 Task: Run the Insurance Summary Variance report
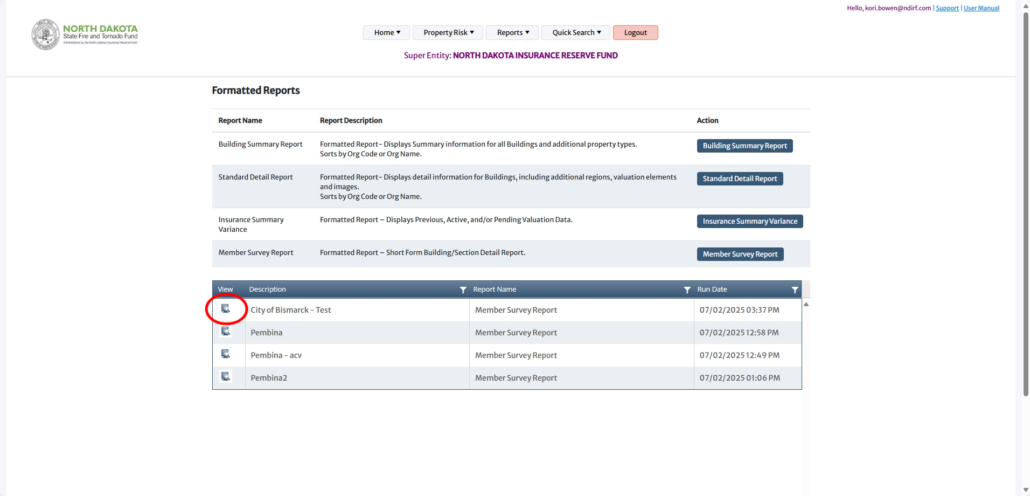click(750, 221)
